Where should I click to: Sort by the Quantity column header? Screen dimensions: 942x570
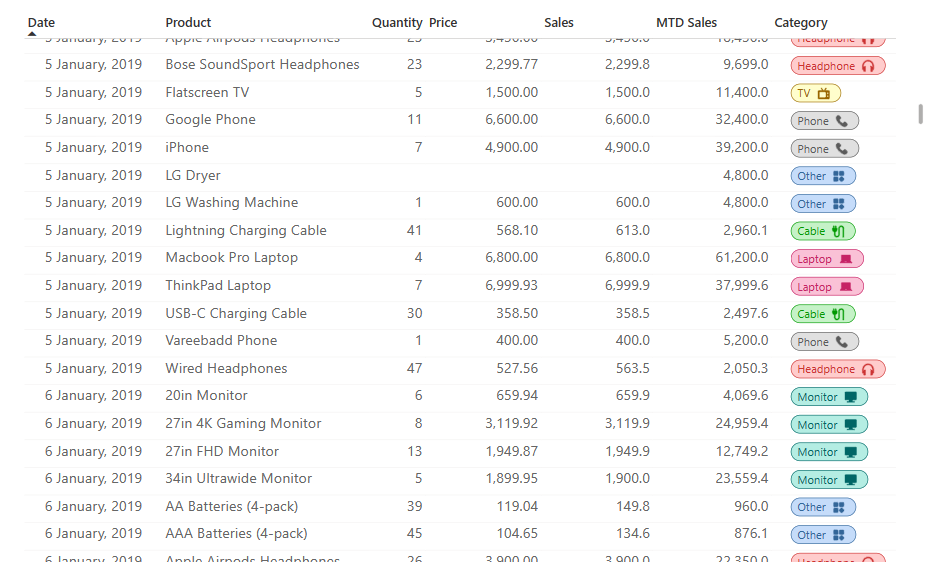397,22
